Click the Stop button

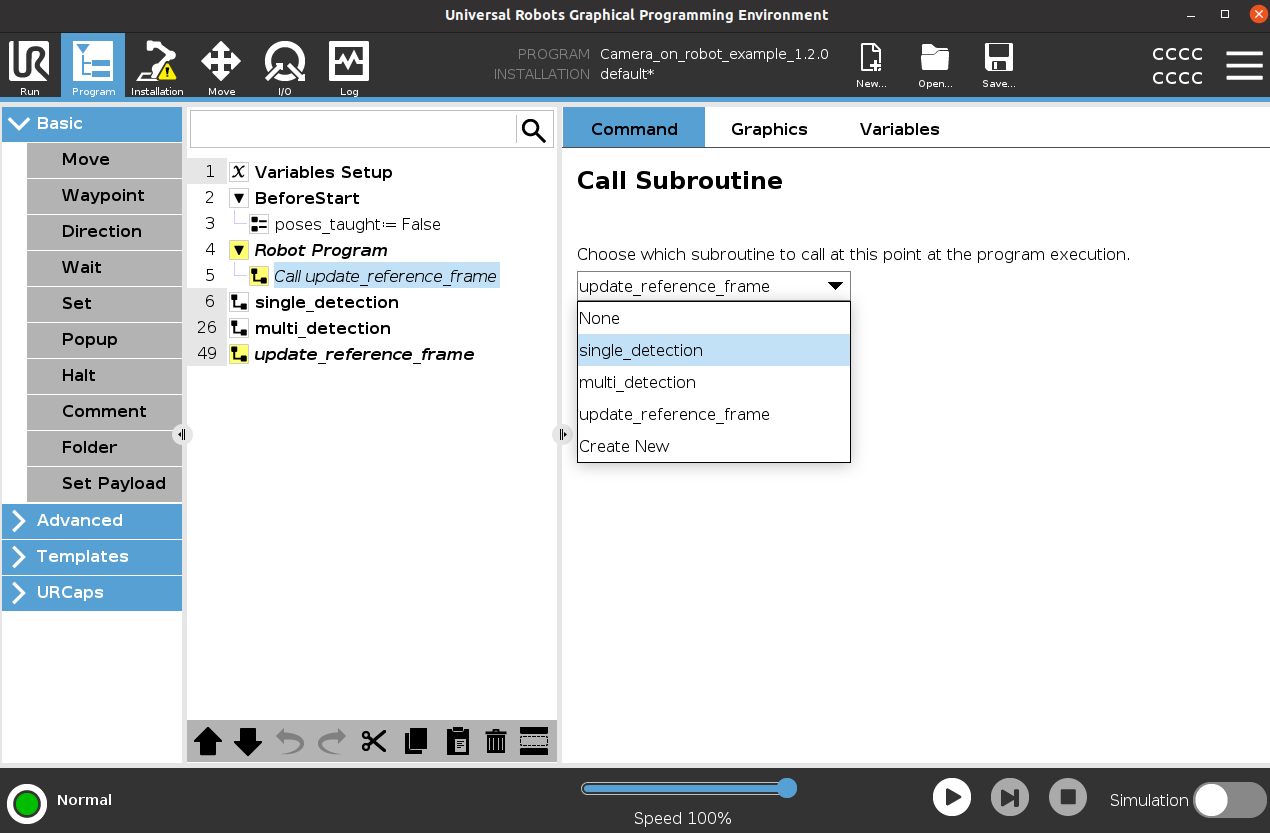[x=1068, y=797]
